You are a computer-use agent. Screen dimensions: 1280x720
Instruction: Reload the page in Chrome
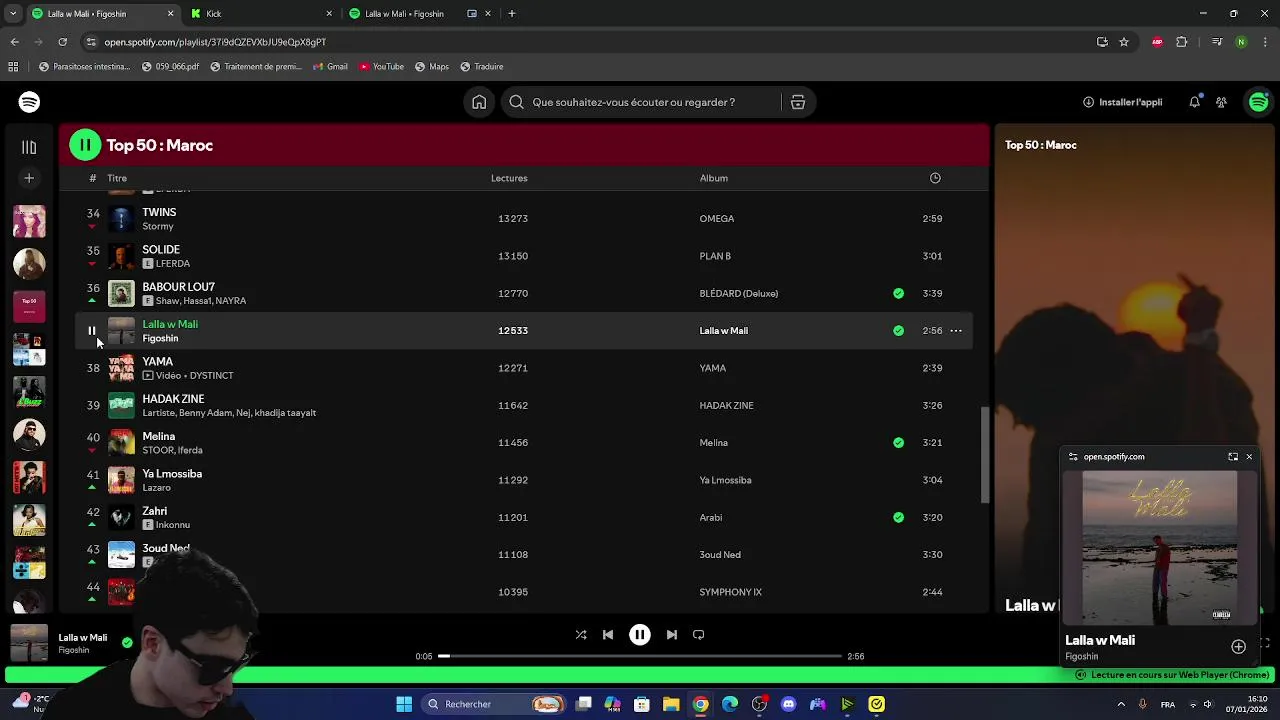(x=62, y=42)
